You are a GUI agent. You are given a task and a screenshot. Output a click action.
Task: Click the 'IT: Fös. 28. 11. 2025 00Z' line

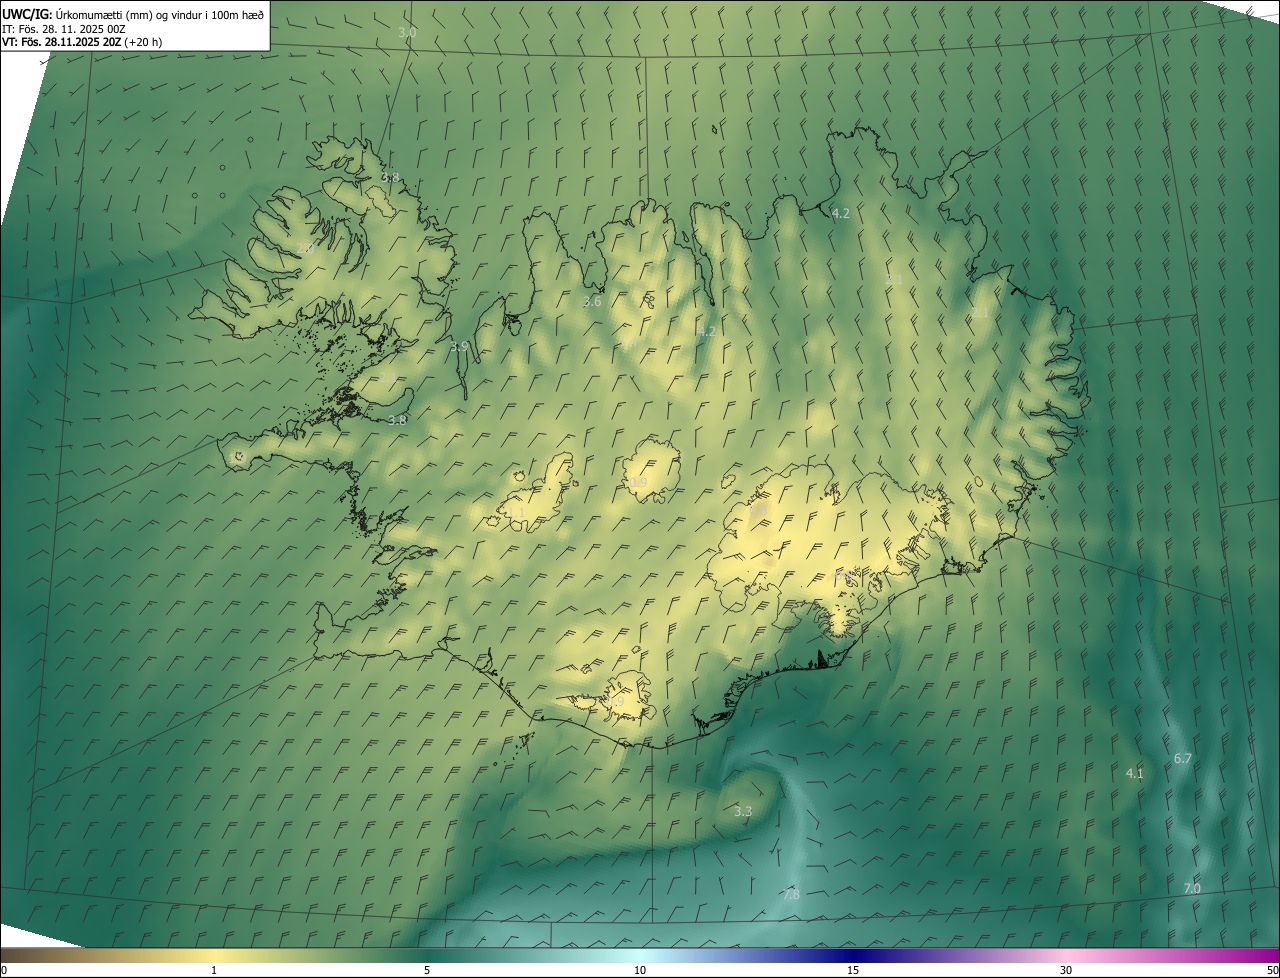[64, 29]
